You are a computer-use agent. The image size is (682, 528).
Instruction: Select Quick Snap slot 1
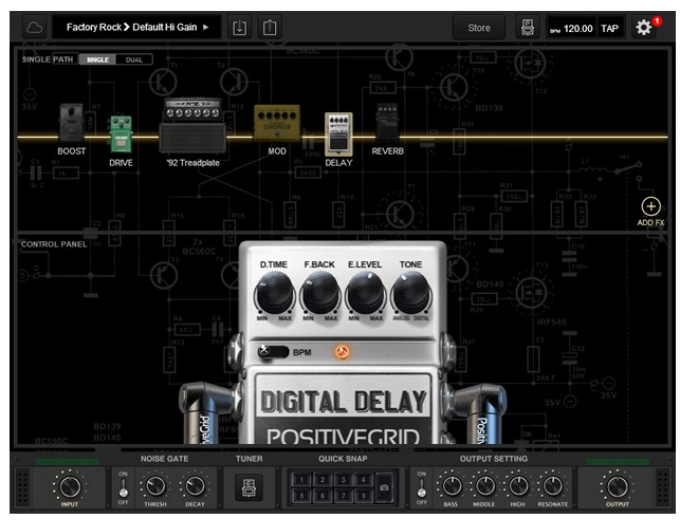pyautogui.click(x=301, y=480)
